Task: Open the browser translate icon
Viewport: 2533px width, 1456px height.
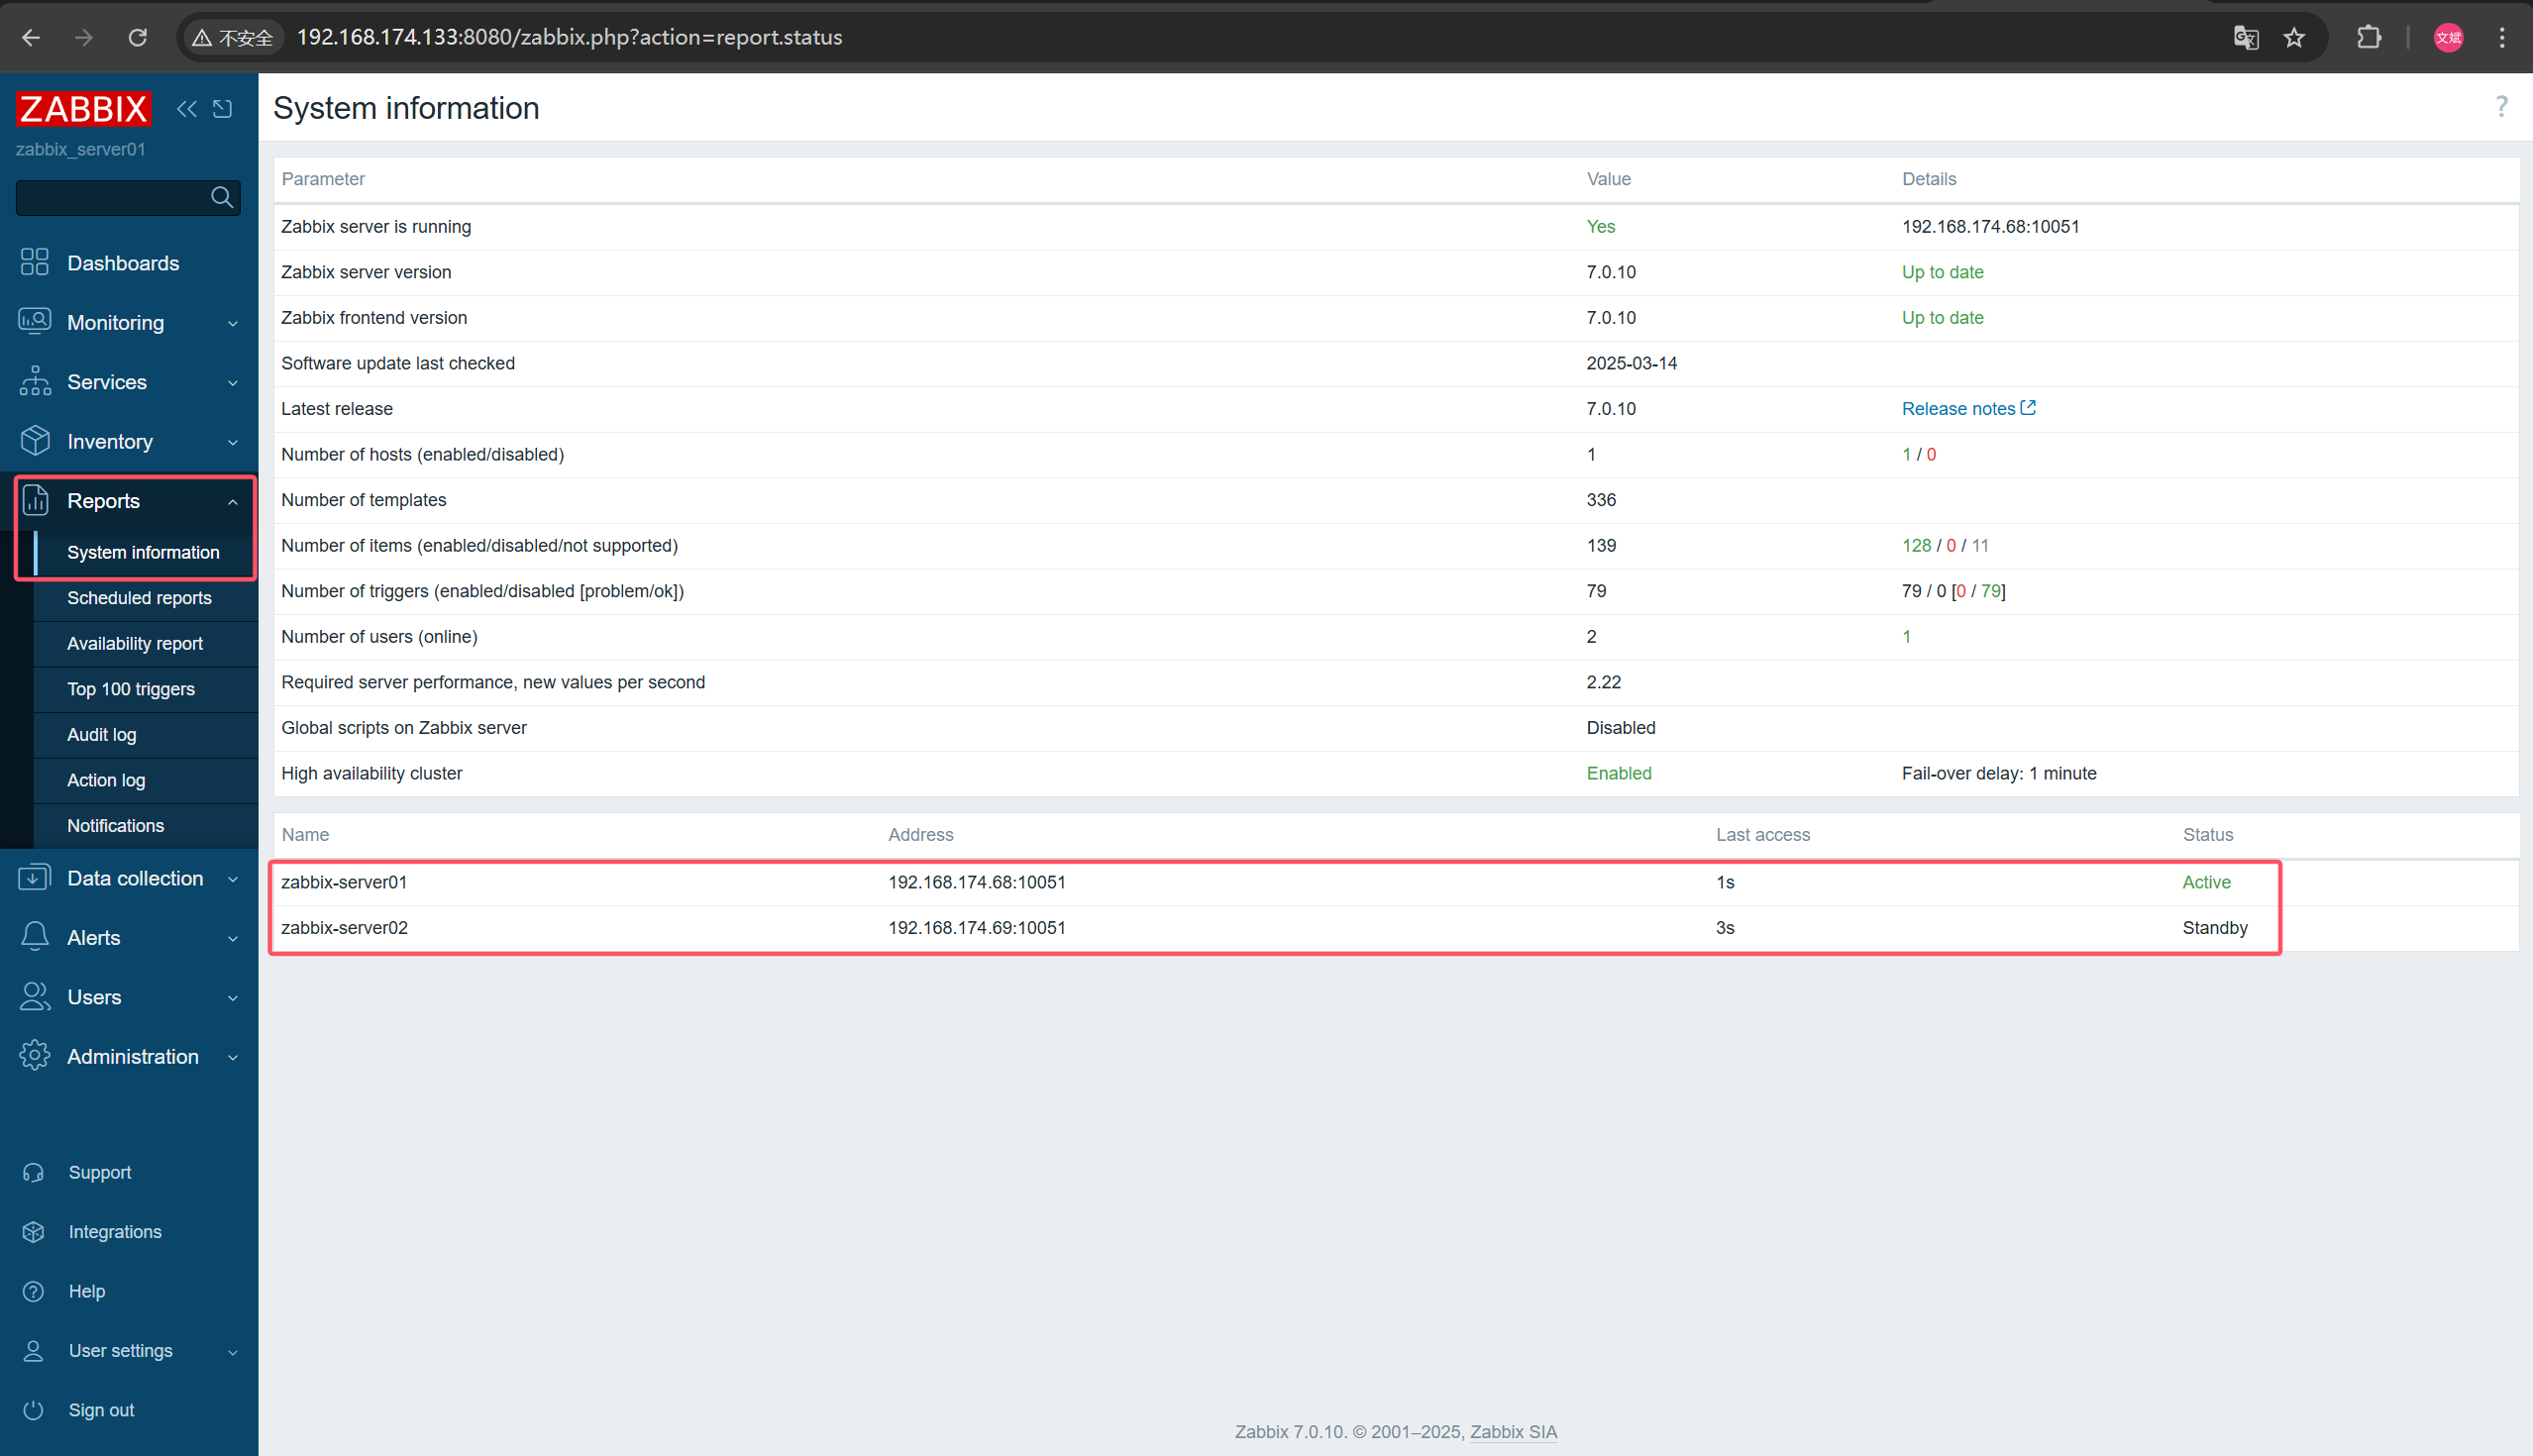Action: (x=2245, y=37)
